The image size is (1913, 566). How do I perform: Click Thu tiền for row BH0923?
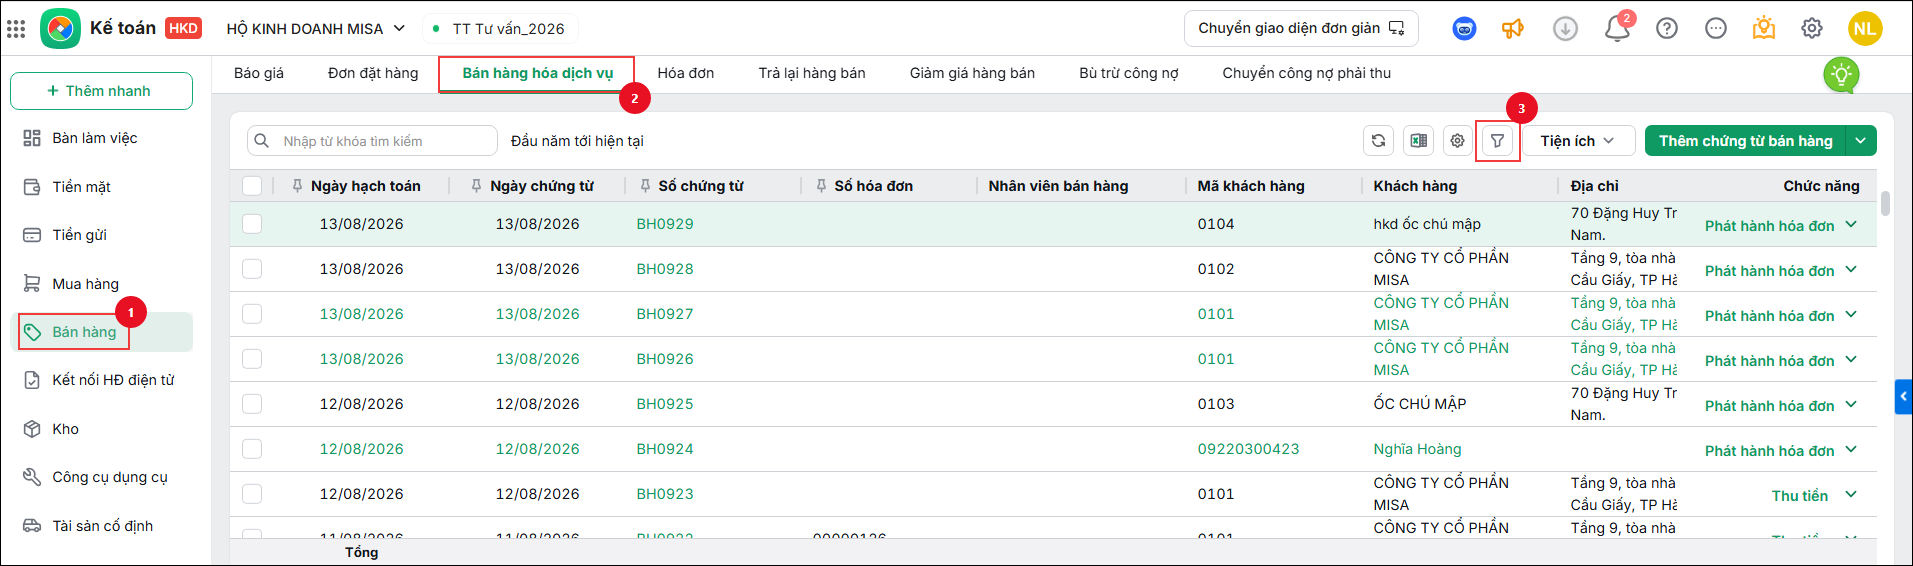(x=1800, y=496)
